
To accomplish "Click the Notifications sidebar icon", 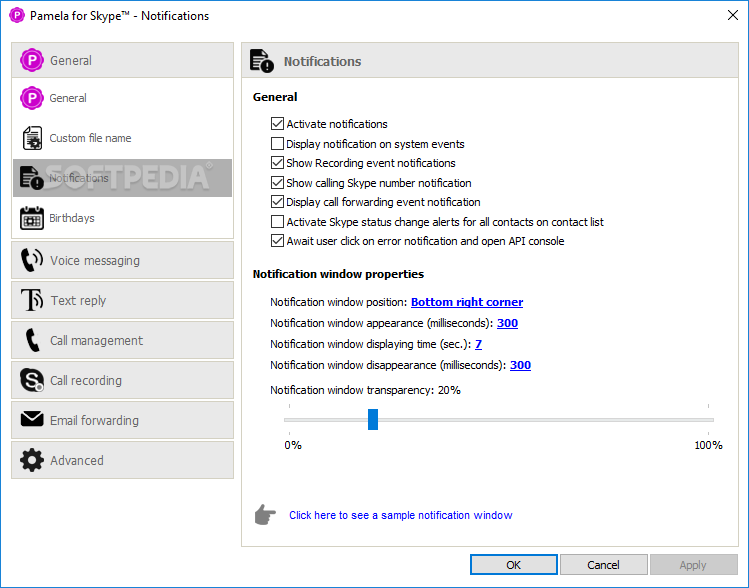I will pyautogui.click(x=32, y=178).
